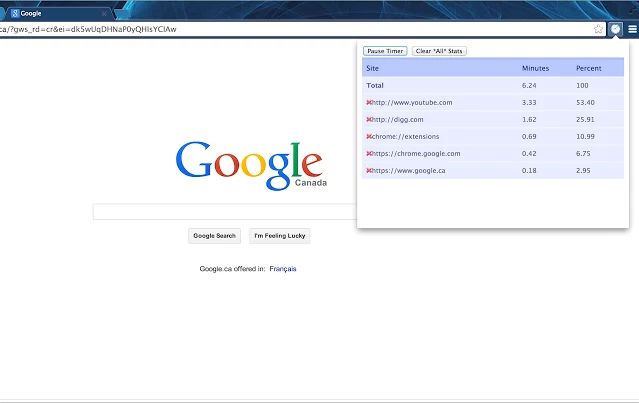639x403 pixels.
Task: Click I'm Feeling Lucky button
Action: [280, 236]
